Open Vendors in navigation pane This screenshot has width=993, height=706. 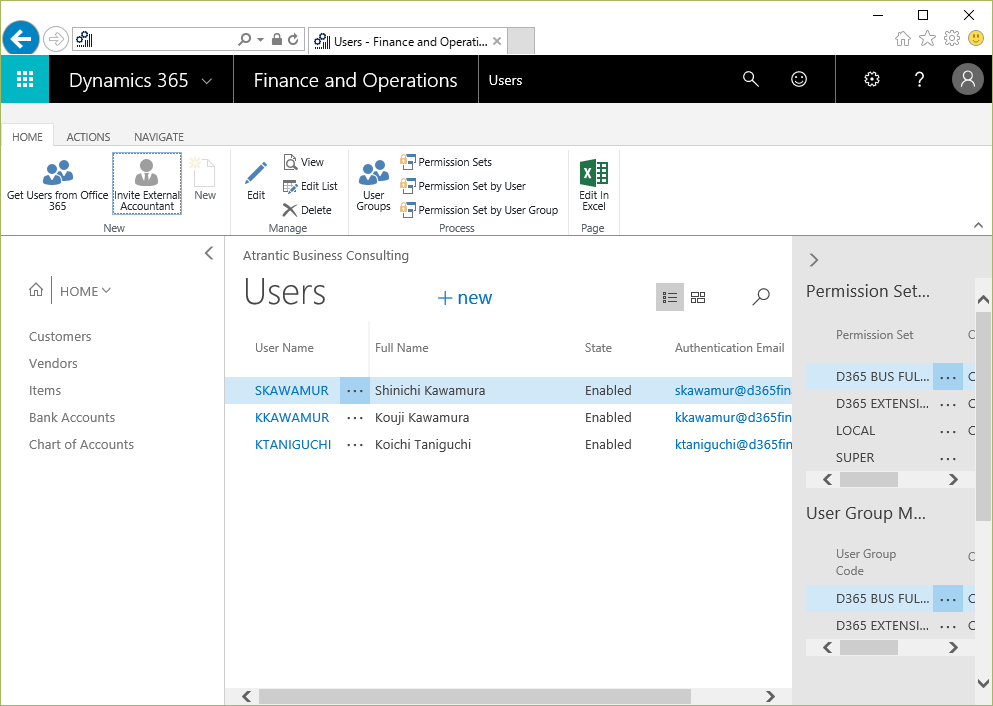tap(53, 363)
